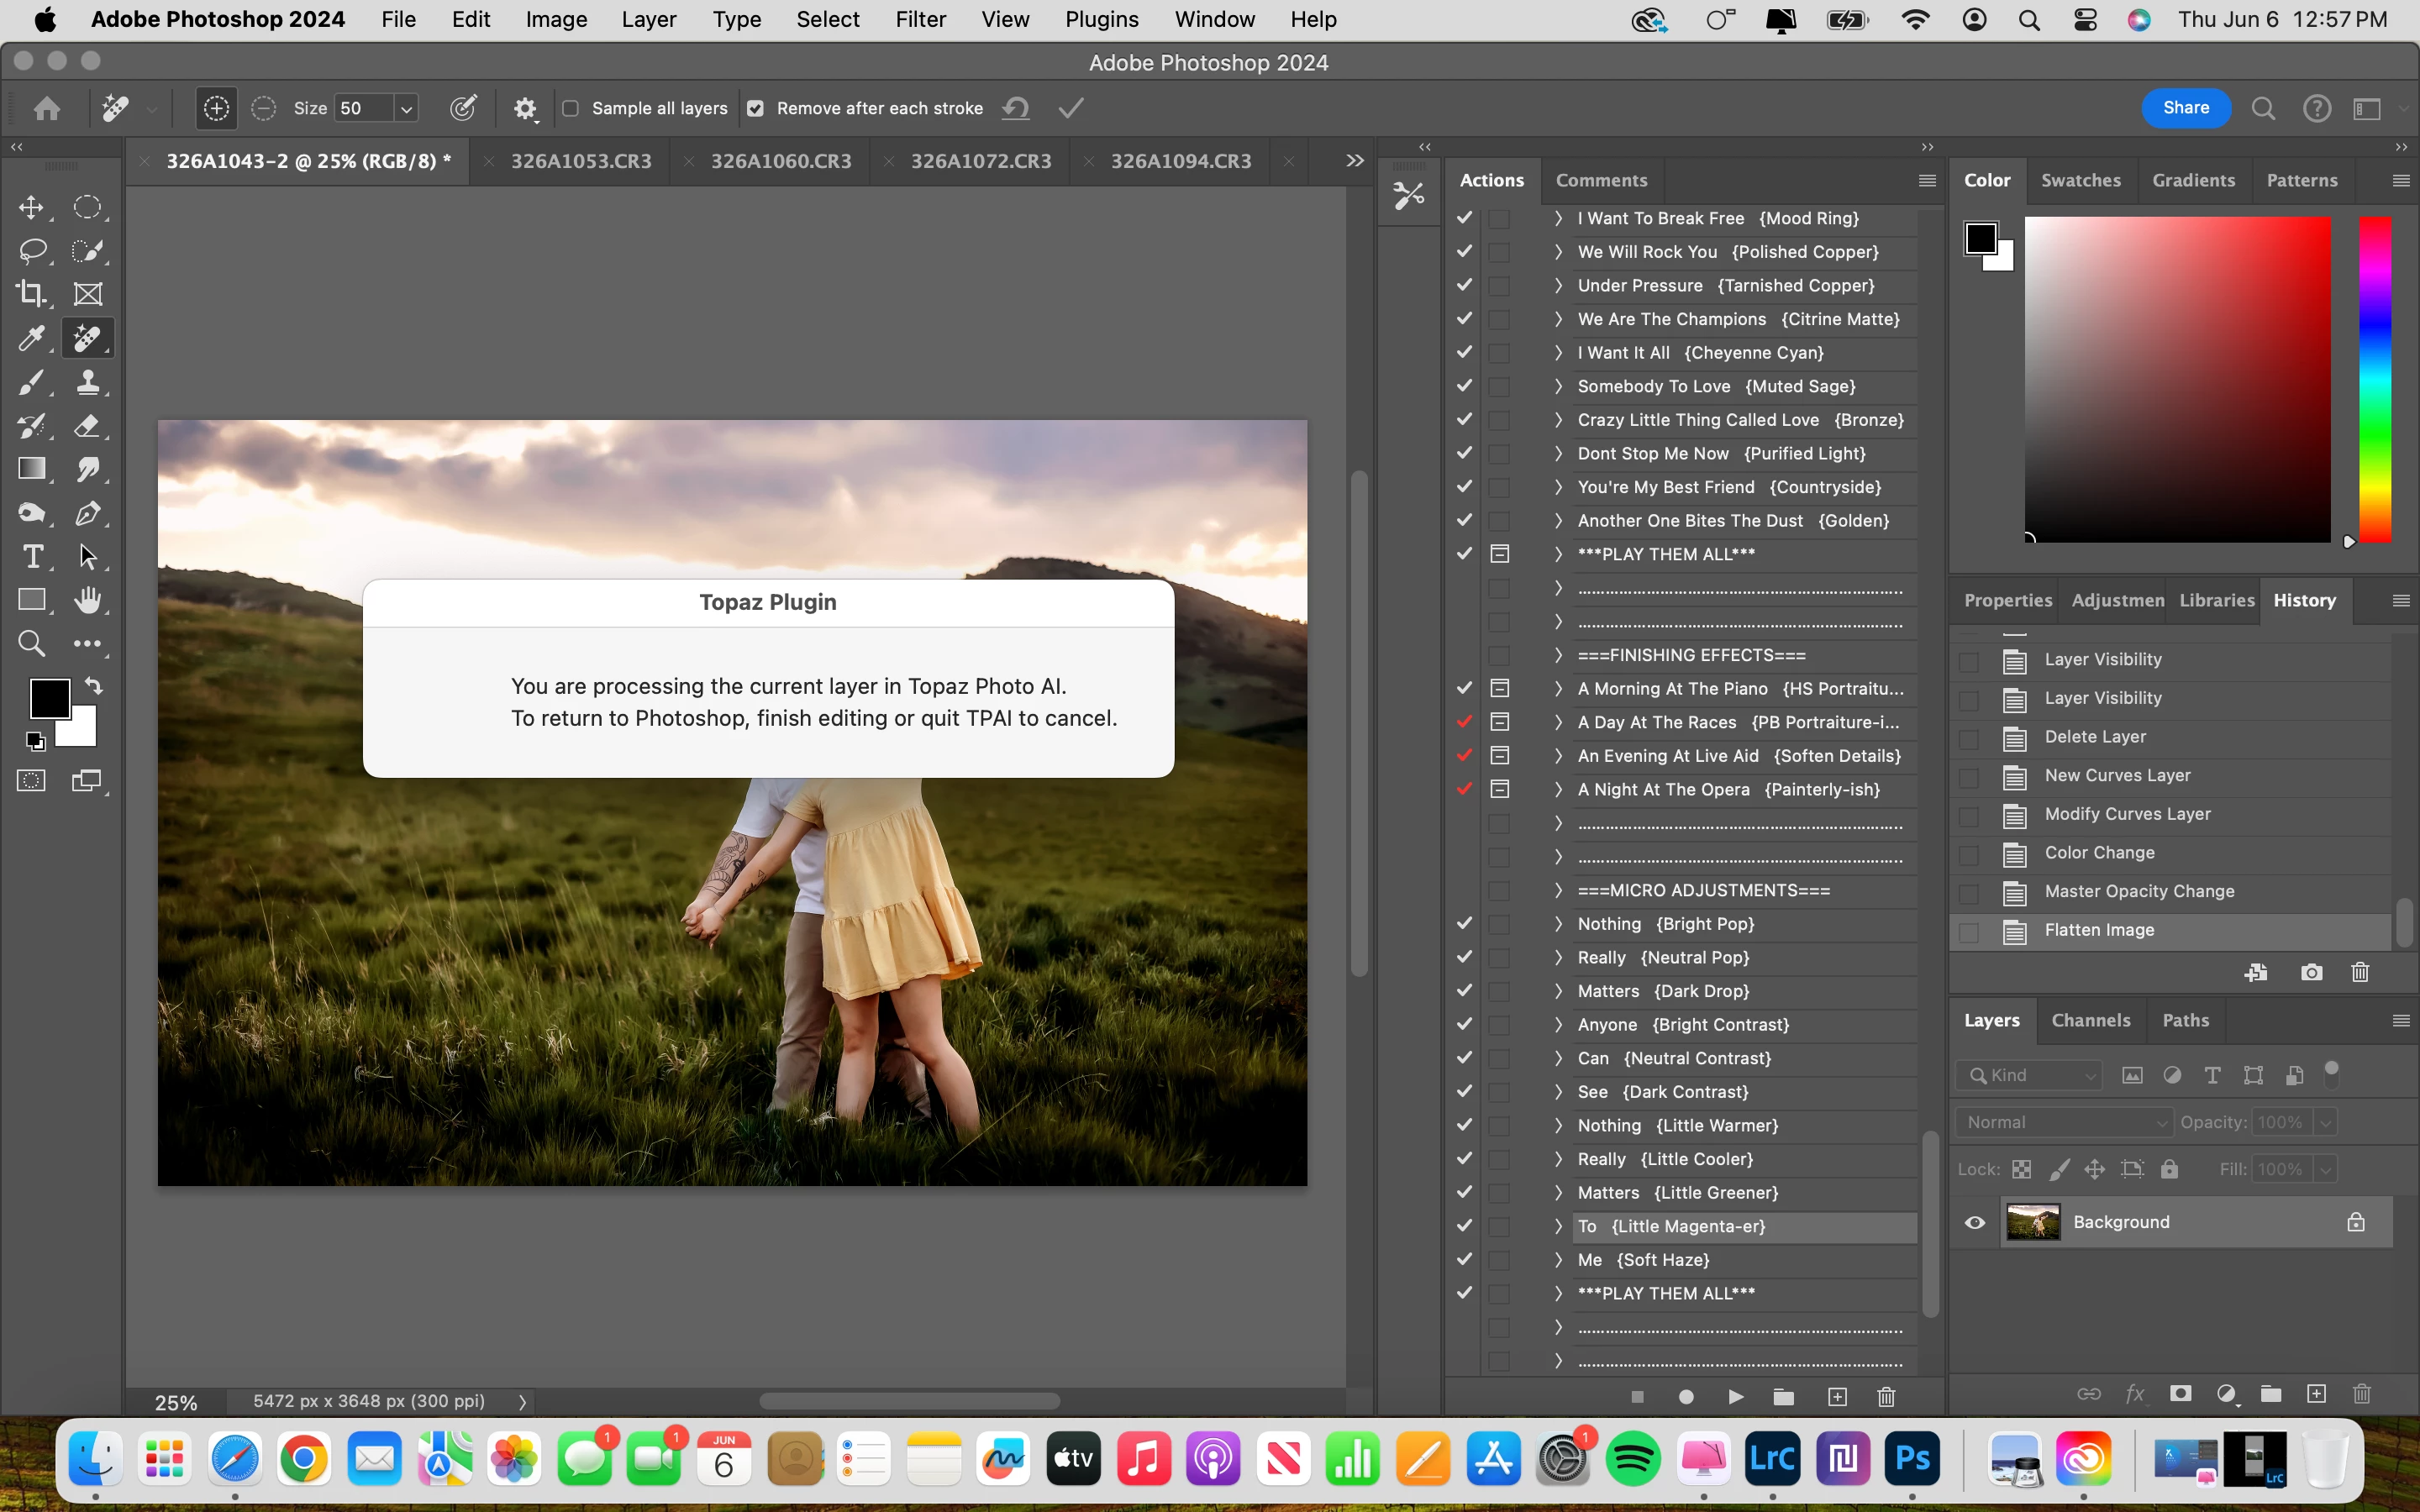Screen dimensions: 2420x1512
Task: Uncheck Remove after each stroke
Action: point(756,108)
